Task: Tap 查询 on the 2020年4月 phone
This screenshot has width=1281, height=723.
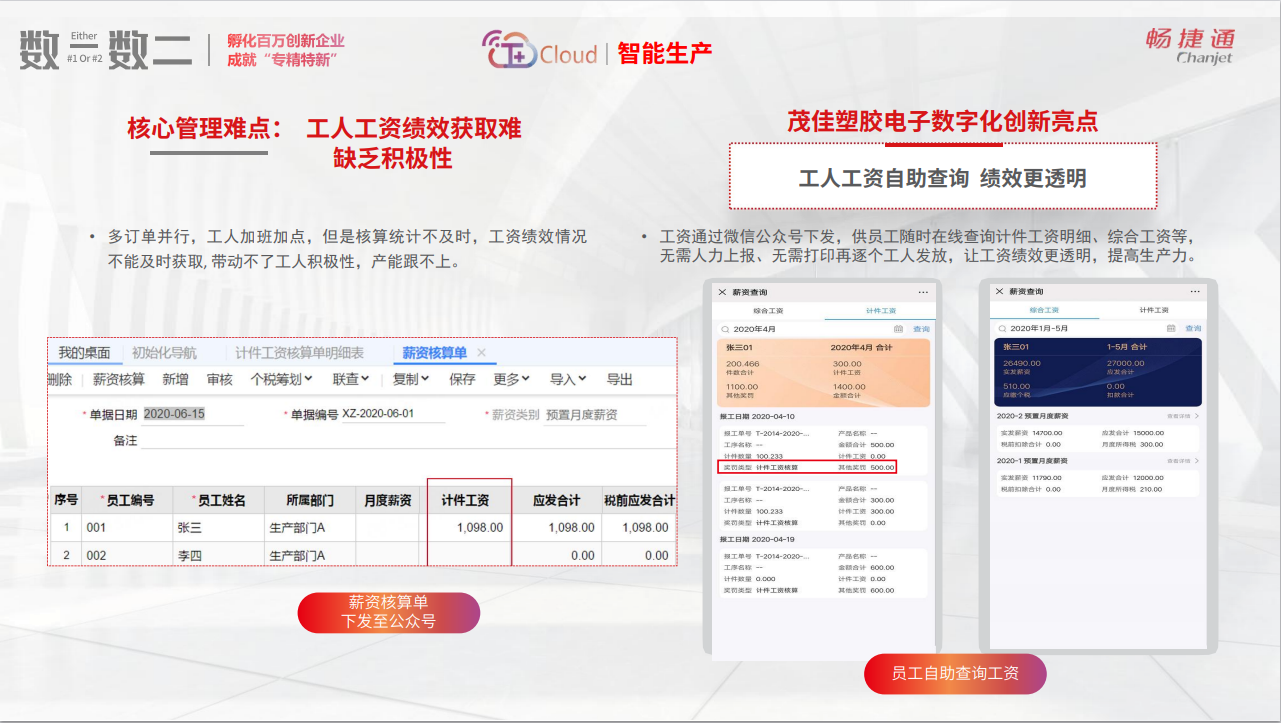Action: (920, 329)
